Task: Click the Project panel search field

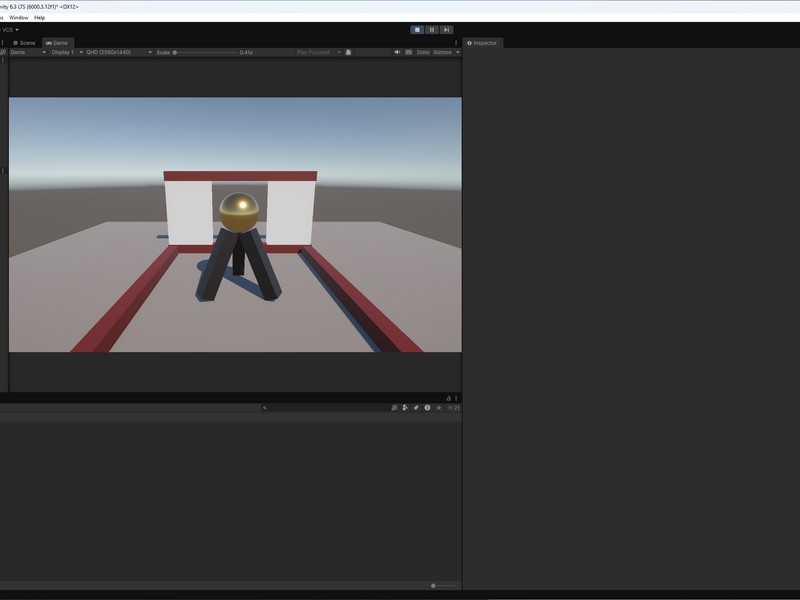Action: click(320, 408)
